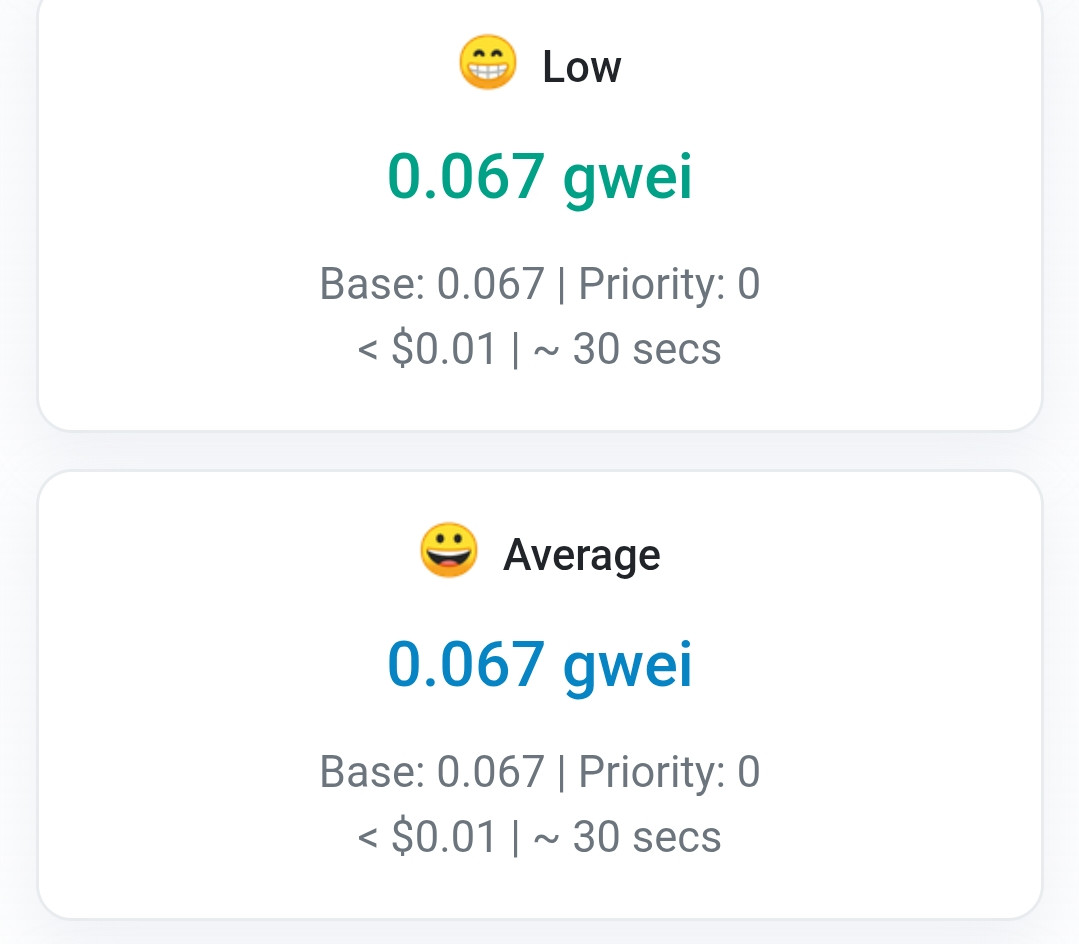Viewport: 1079px width, 944px height.
Task: Click the gwei unit in the Average card
Action: tap(628, 668)
